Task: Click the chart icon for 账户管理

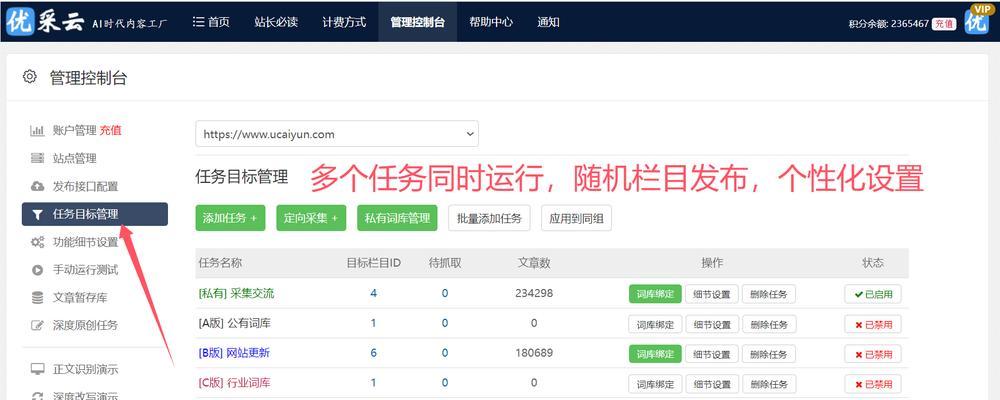Action: 38,131
